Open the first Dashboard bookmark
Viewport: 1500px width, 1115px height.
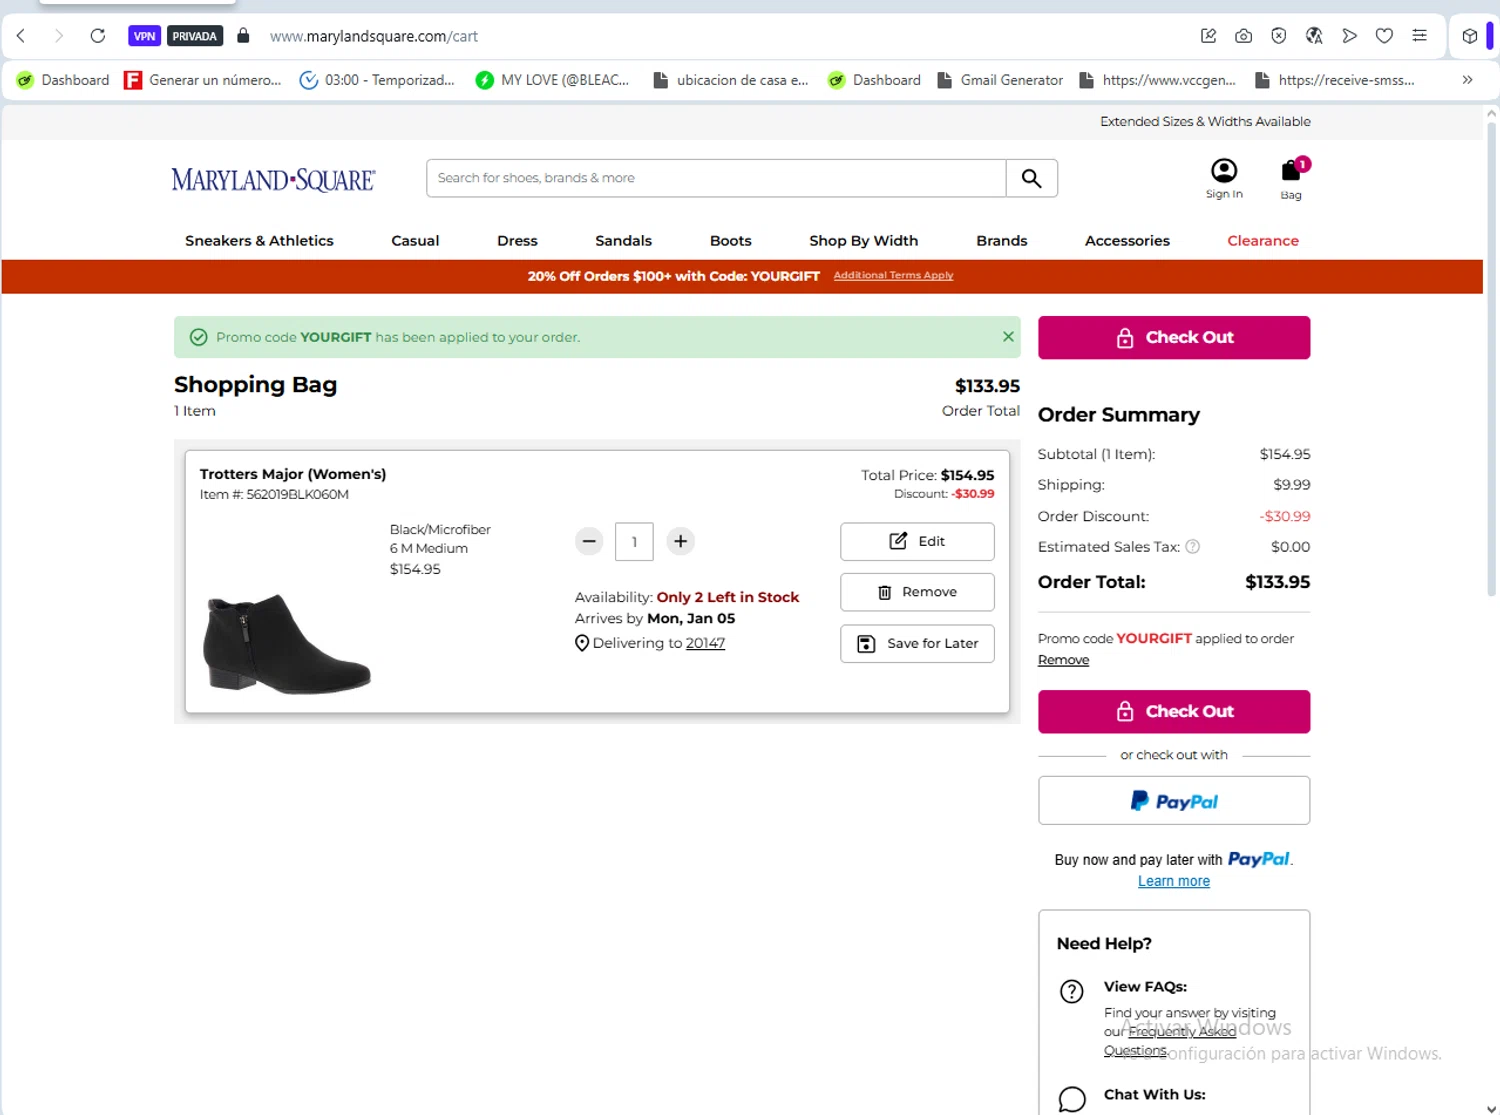click(x=63, y=80)
